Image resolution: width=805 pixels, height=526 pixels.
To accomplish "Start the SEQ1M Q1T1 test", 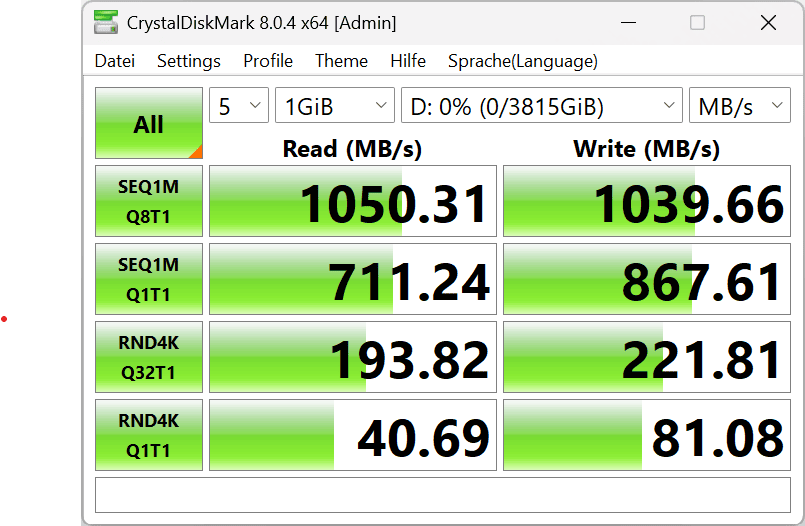I will 148,279.
